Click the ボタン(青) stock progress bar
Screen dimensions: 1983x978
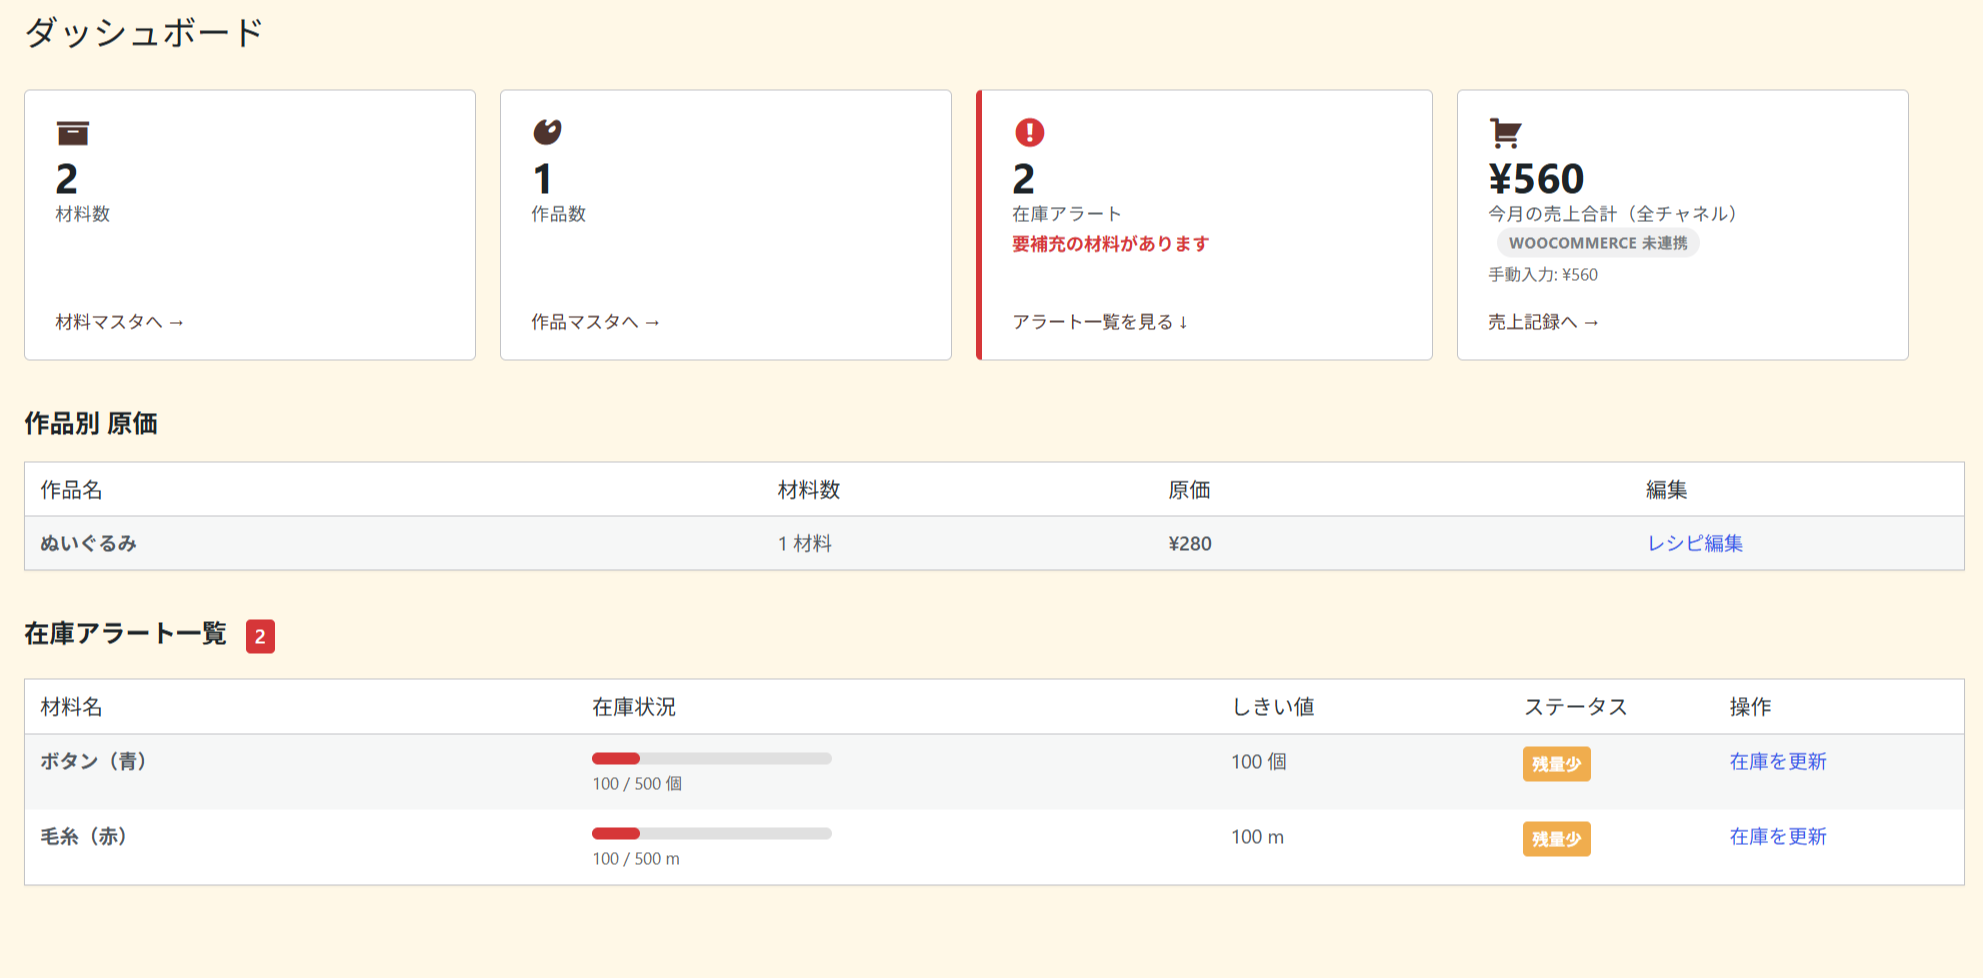[x=712, y=759]
